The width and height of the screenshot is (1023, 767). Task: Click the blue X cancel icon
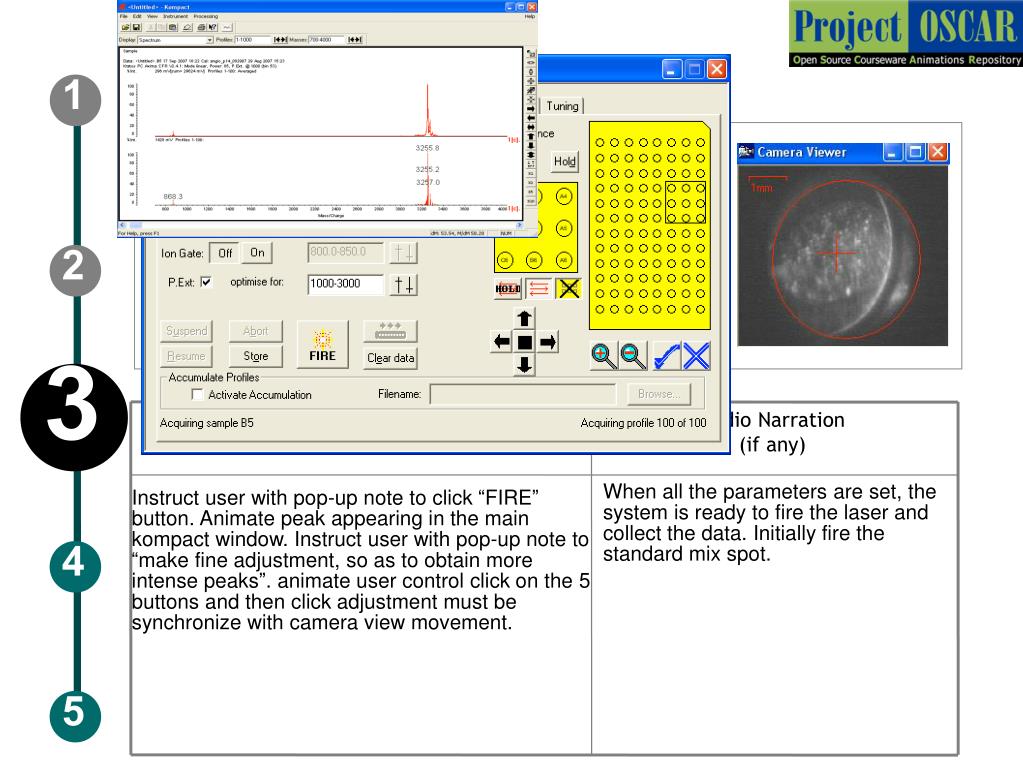(x=696, y=356)
